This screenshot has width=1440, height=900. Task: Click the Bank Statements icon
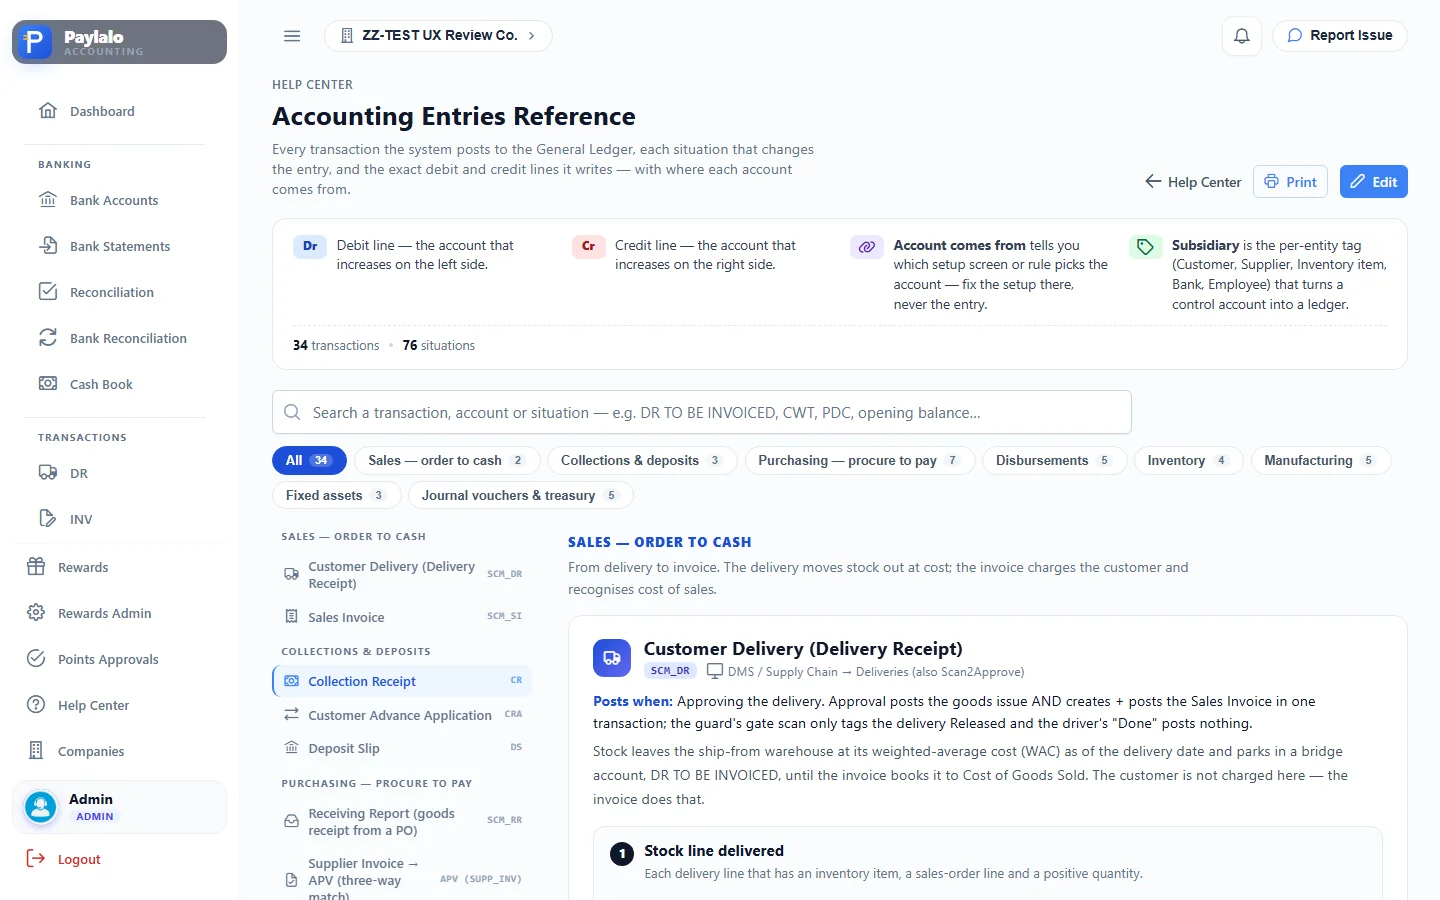pos(48,246)
